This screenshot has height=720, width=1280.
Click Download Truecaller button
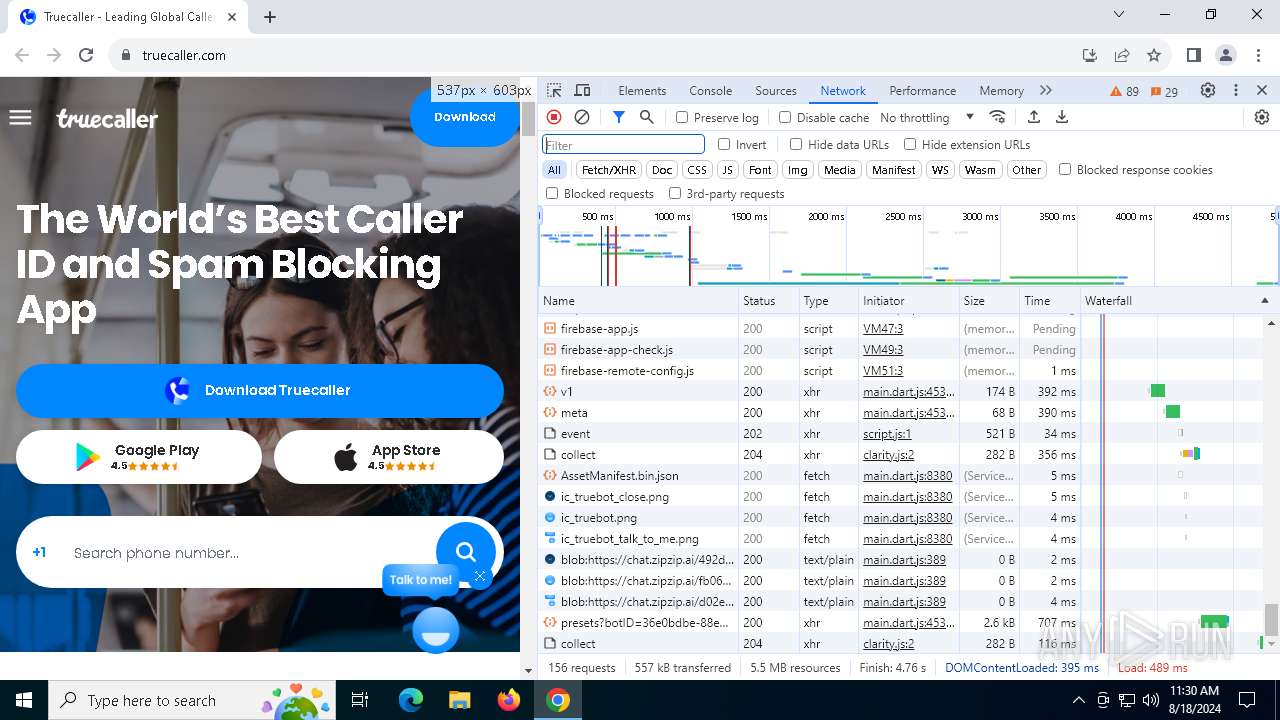(x=260, y=390)
